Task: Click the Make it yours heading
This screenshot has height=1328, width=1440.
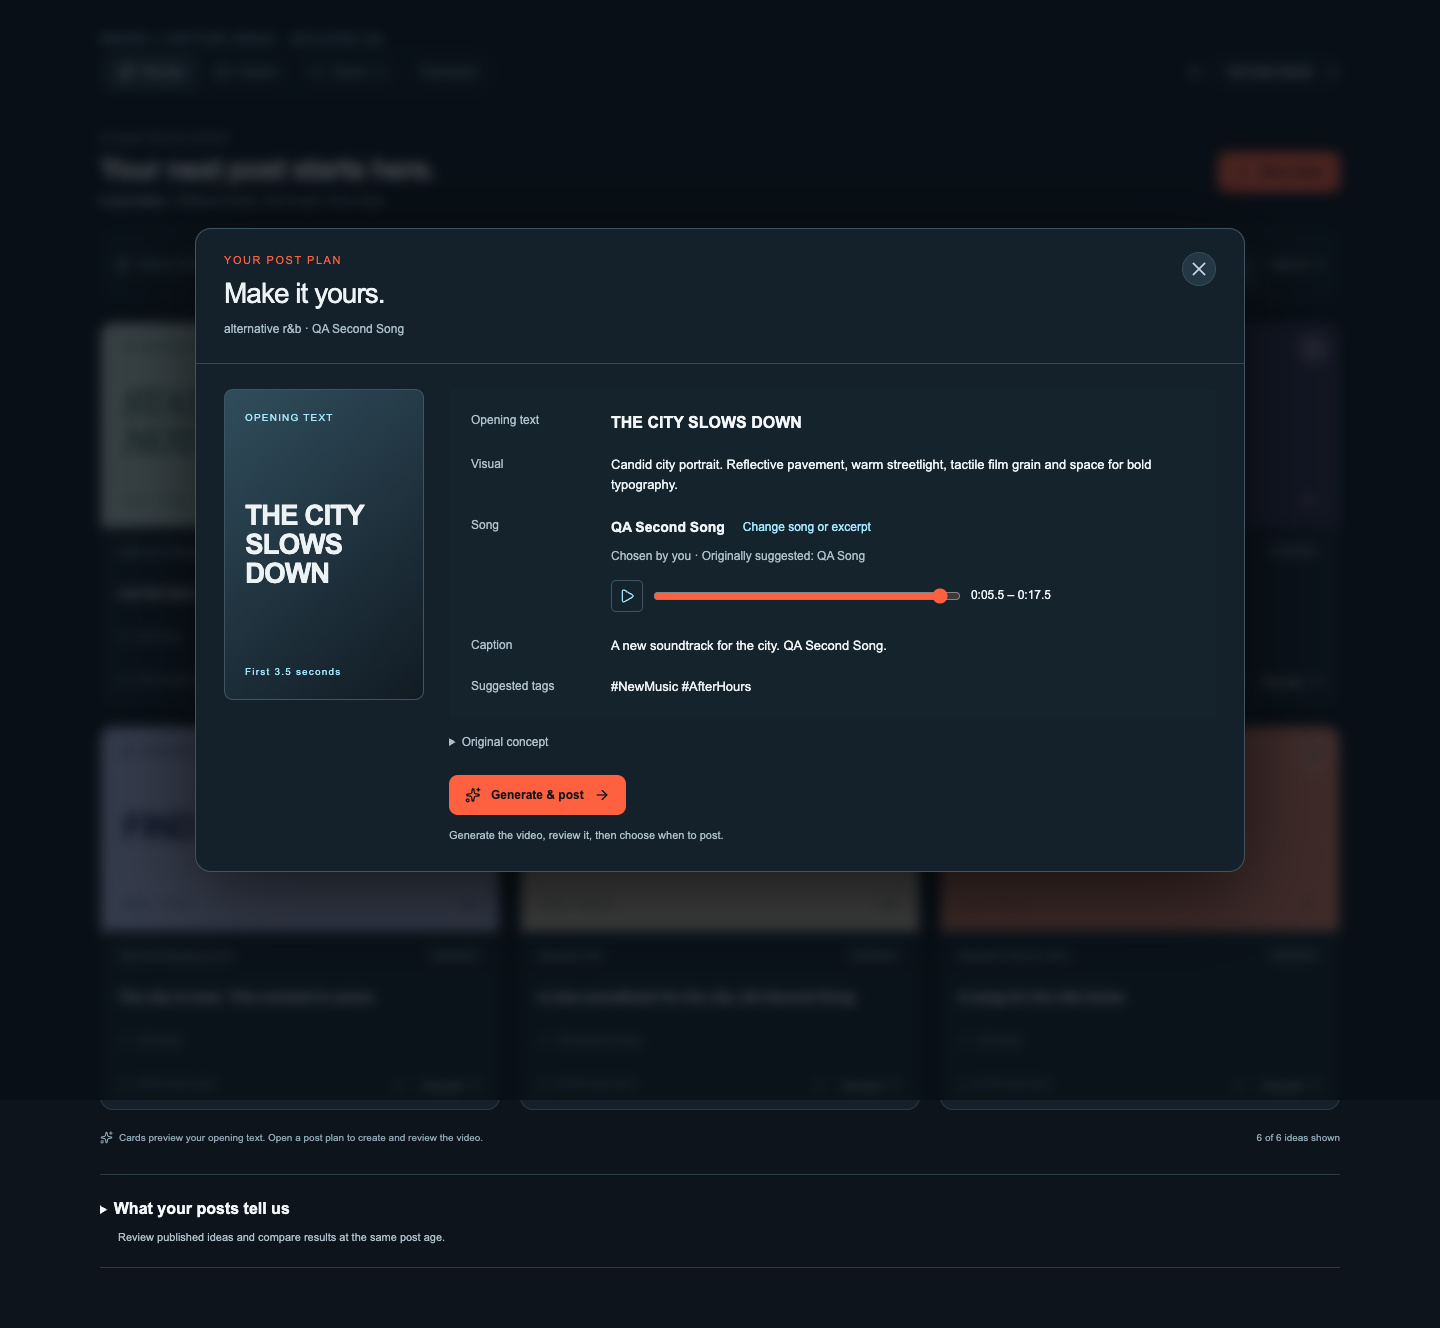Action: pyautogui.click(x=304, y=294)
